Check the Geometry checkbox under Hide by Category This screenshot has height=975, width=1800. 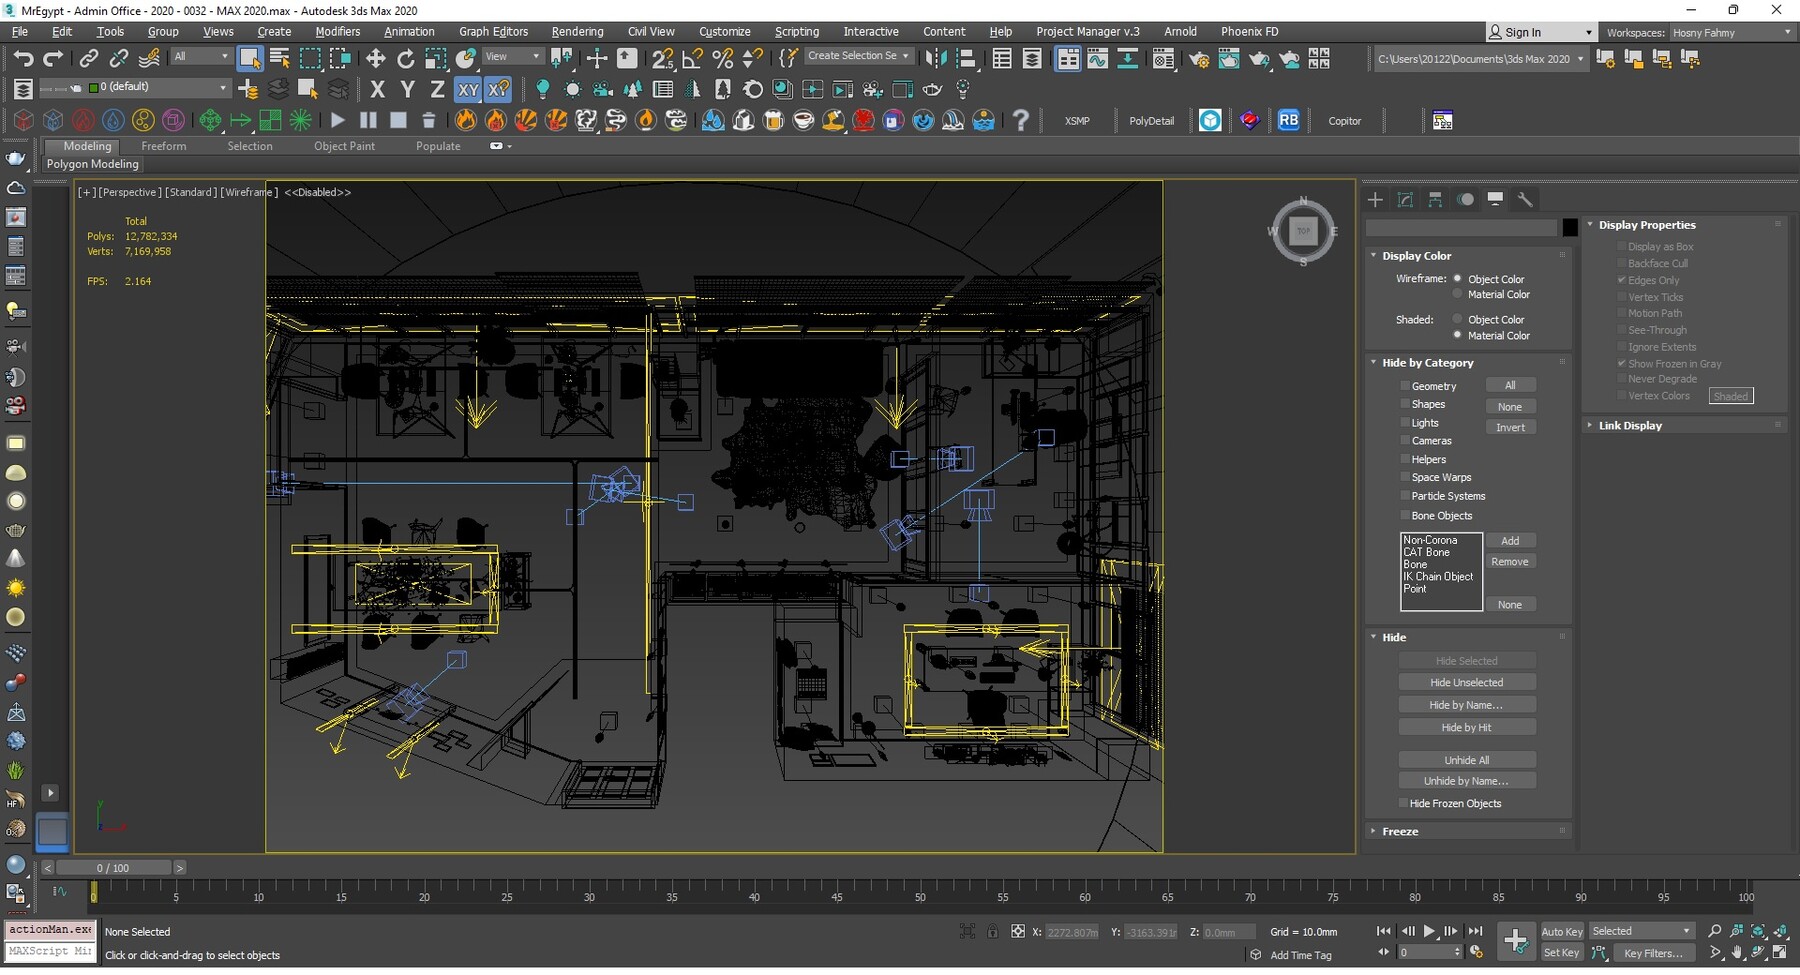(x=1406, y=386)
